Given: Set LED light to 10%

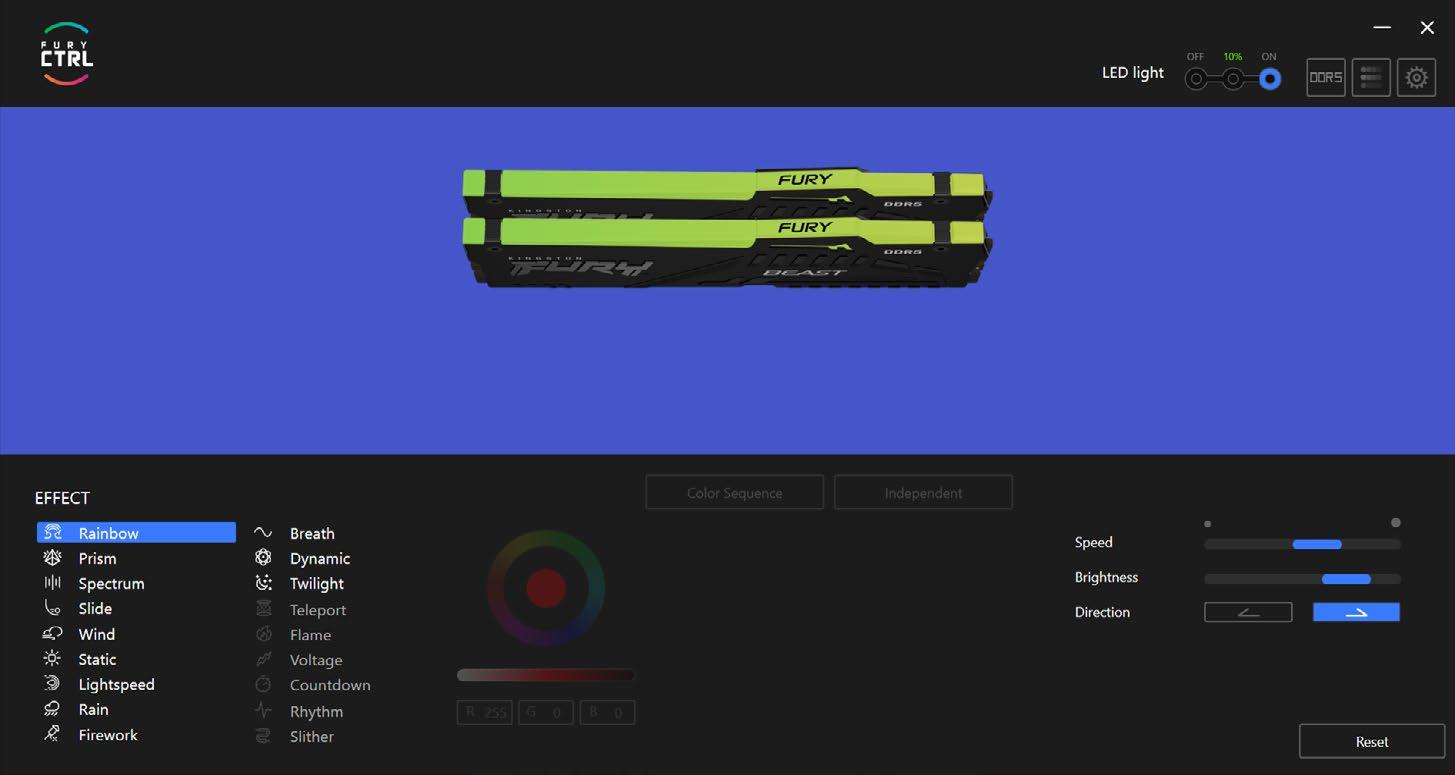Looking at the screenshot, I should pos(1233,79).
